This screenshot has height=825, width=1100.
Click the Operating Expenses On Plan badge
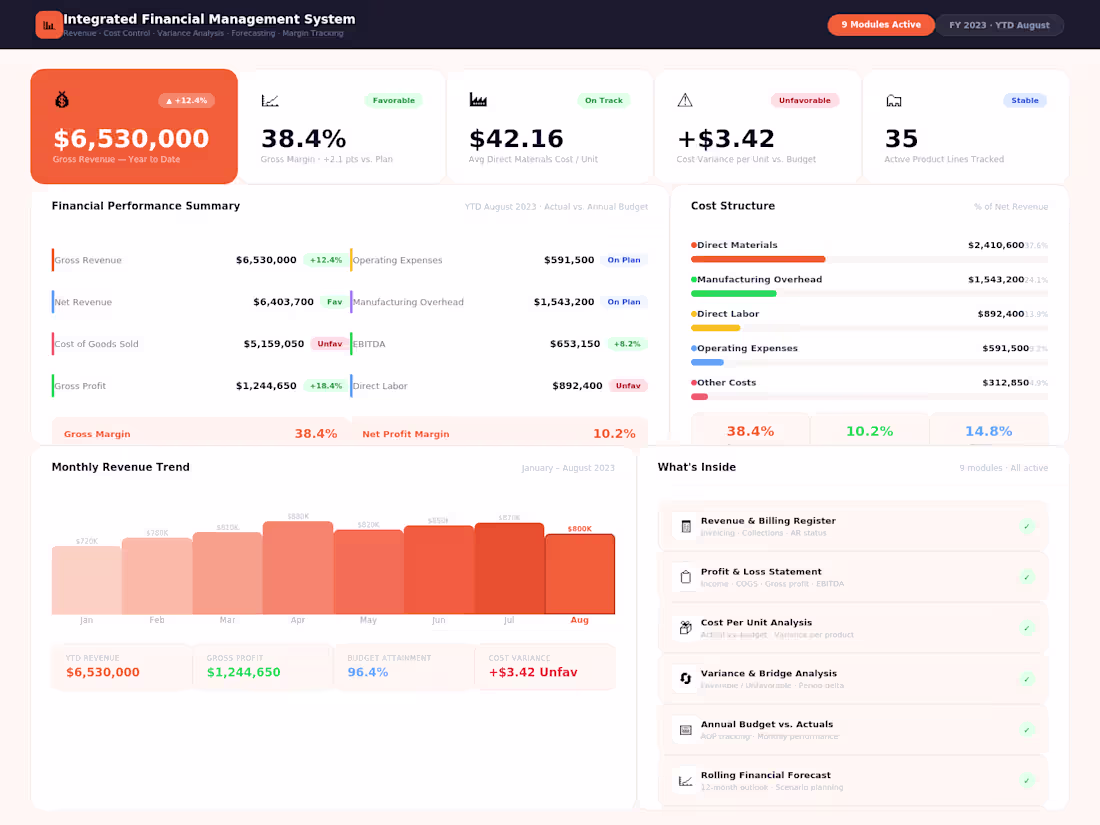[x=624, y=260]
